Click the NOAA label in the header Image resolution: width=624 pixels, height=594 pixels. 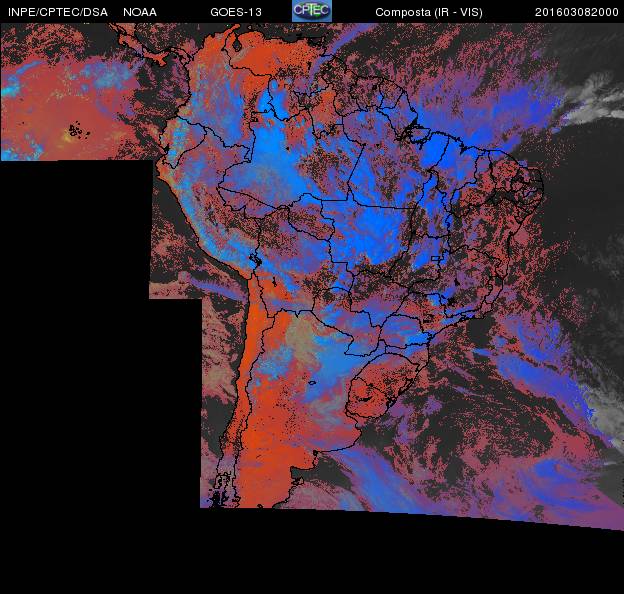coord(140,12)
